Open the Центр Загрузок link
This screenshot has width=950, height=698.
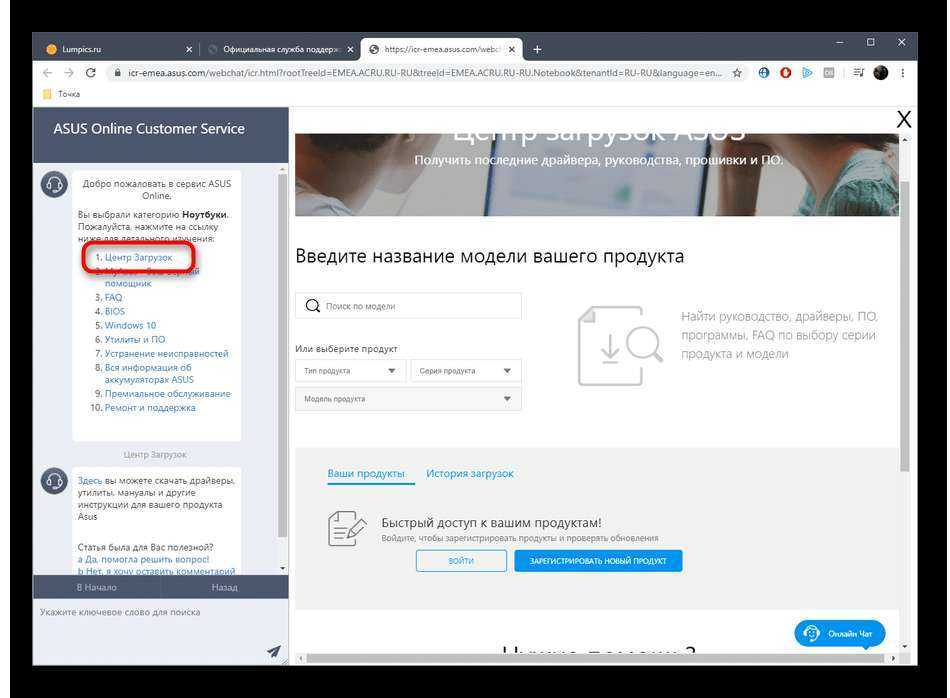tap(138, 257)
